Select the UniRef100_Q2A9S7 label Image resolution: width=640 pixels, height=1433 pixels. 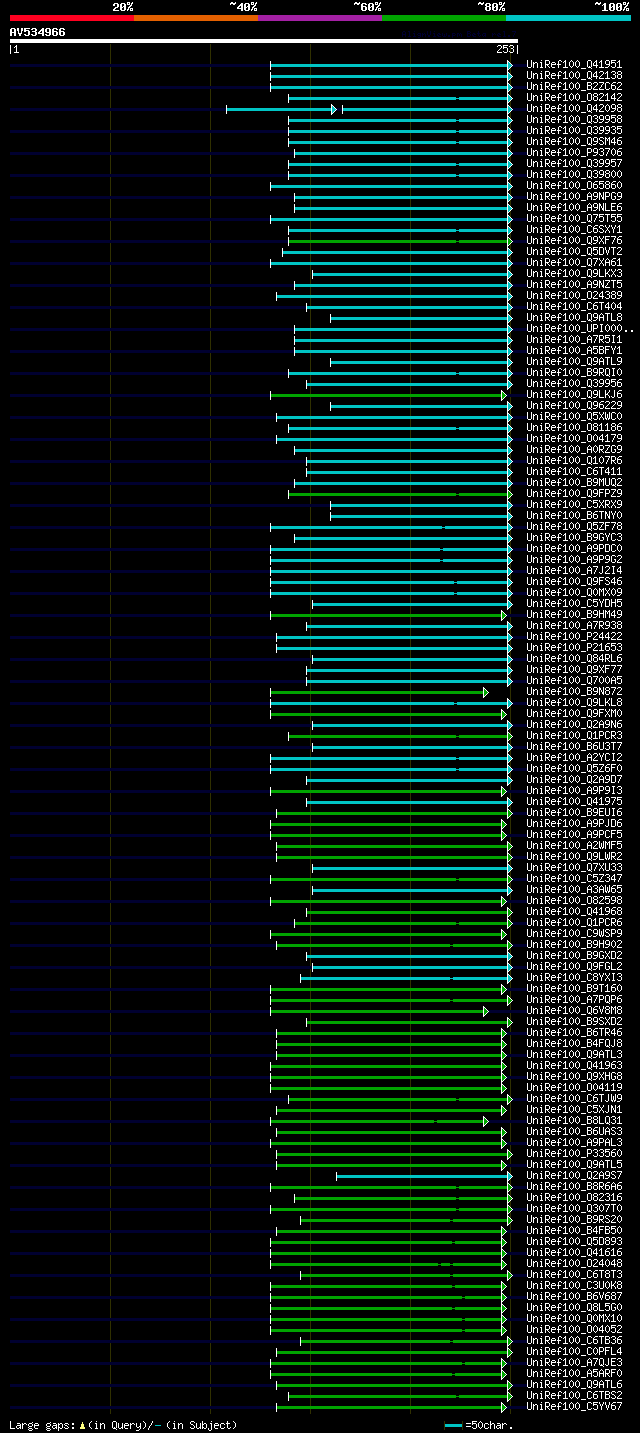(574, 1176)
